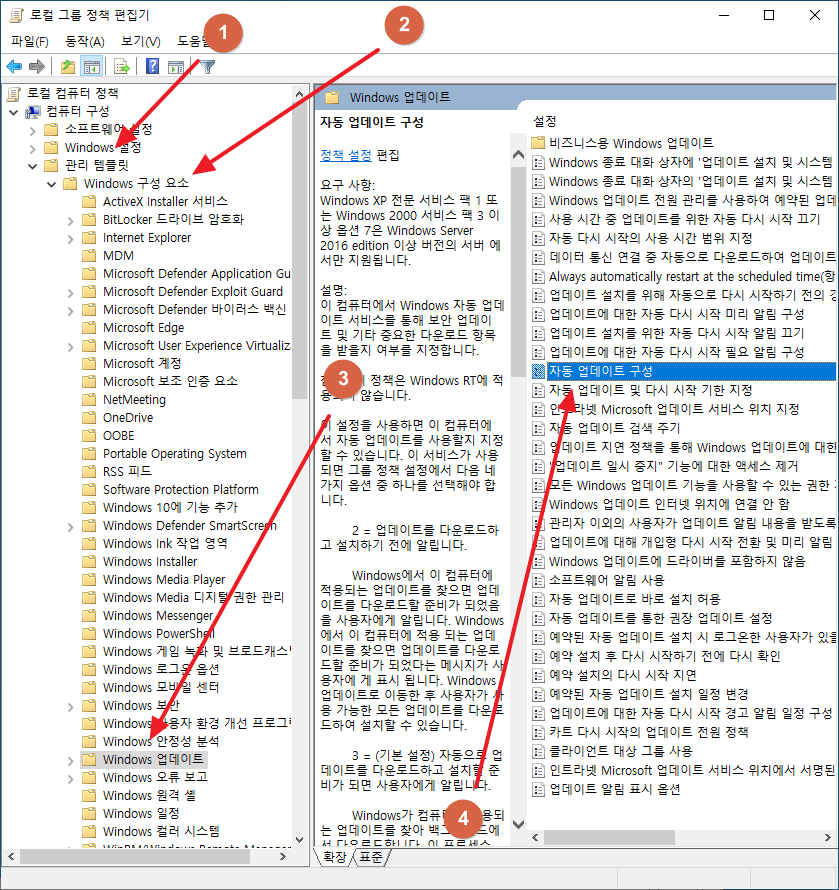Image resolution: width=839 pixels, height=890 pixels.
Task: Click the Microsoft Edge folder icon
Action: pos(89,328)
